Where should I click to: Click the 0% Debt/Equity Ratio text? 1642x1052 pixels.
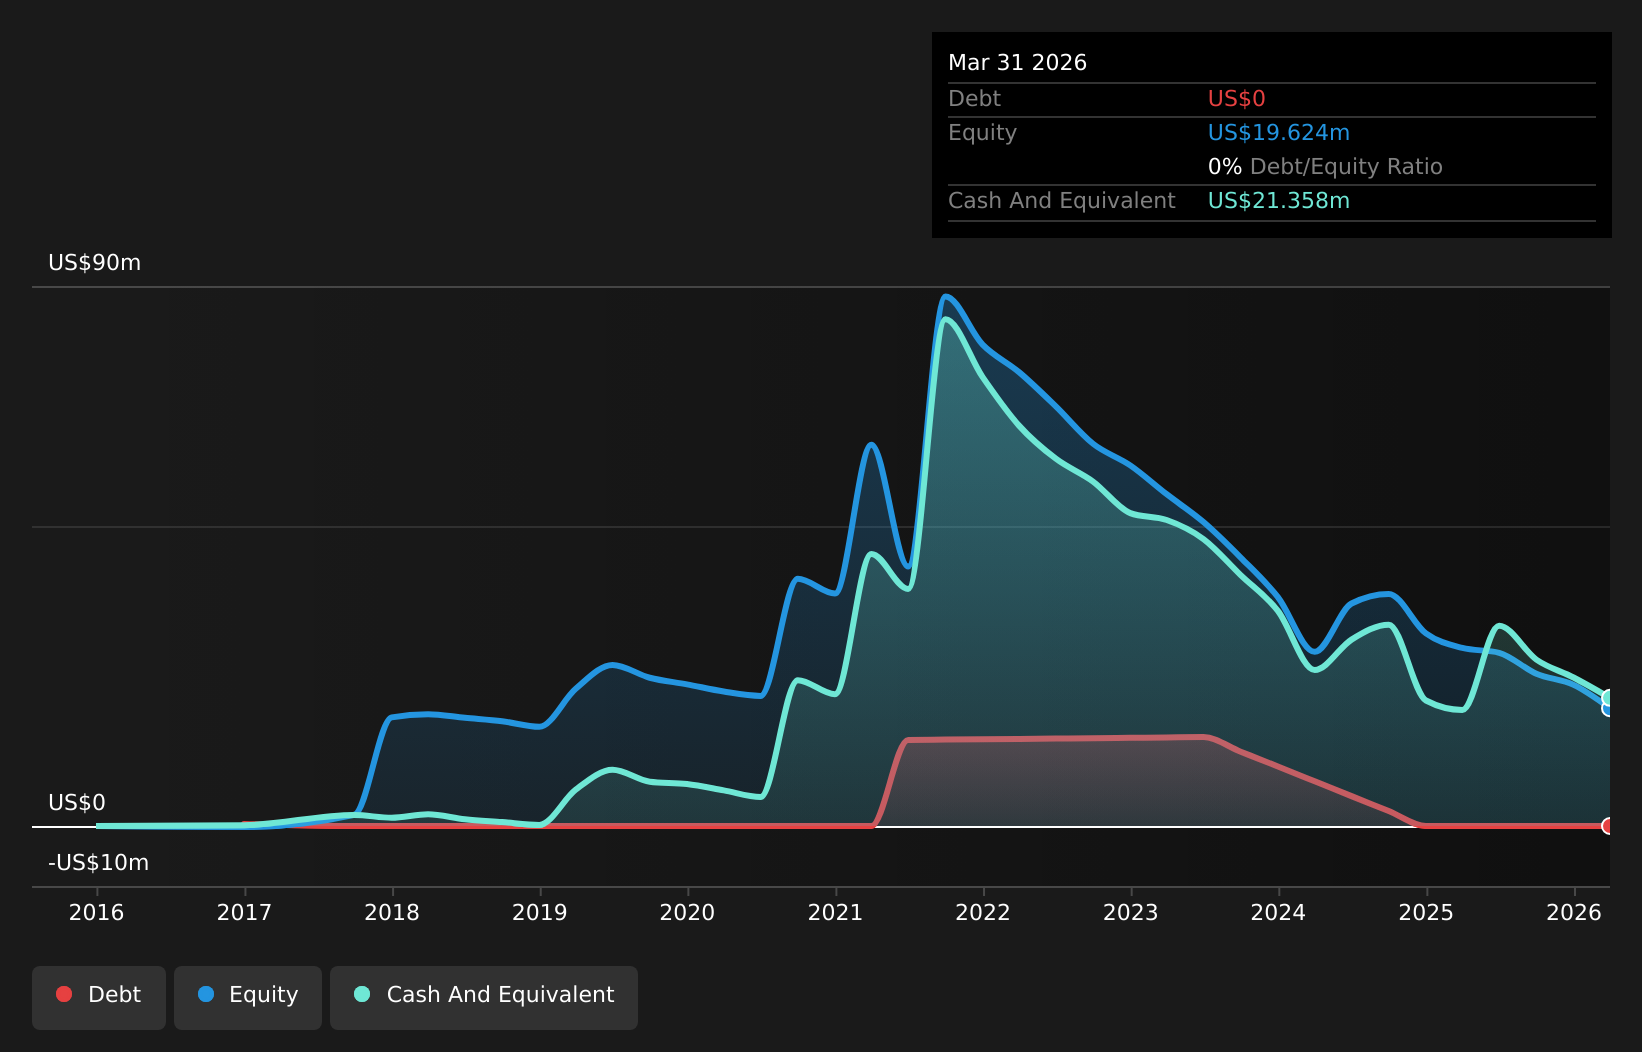(1325, 167)
